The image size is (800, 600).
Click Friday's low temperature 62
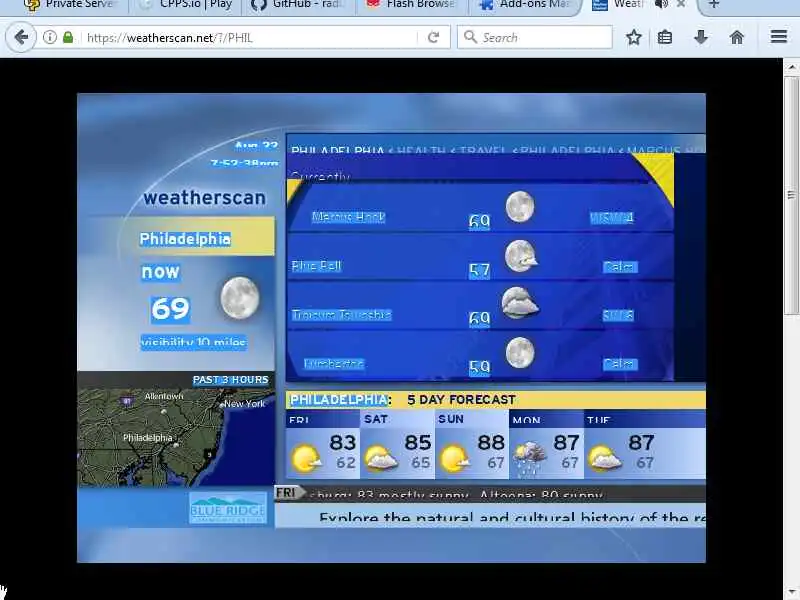click(x=345, y=463)
